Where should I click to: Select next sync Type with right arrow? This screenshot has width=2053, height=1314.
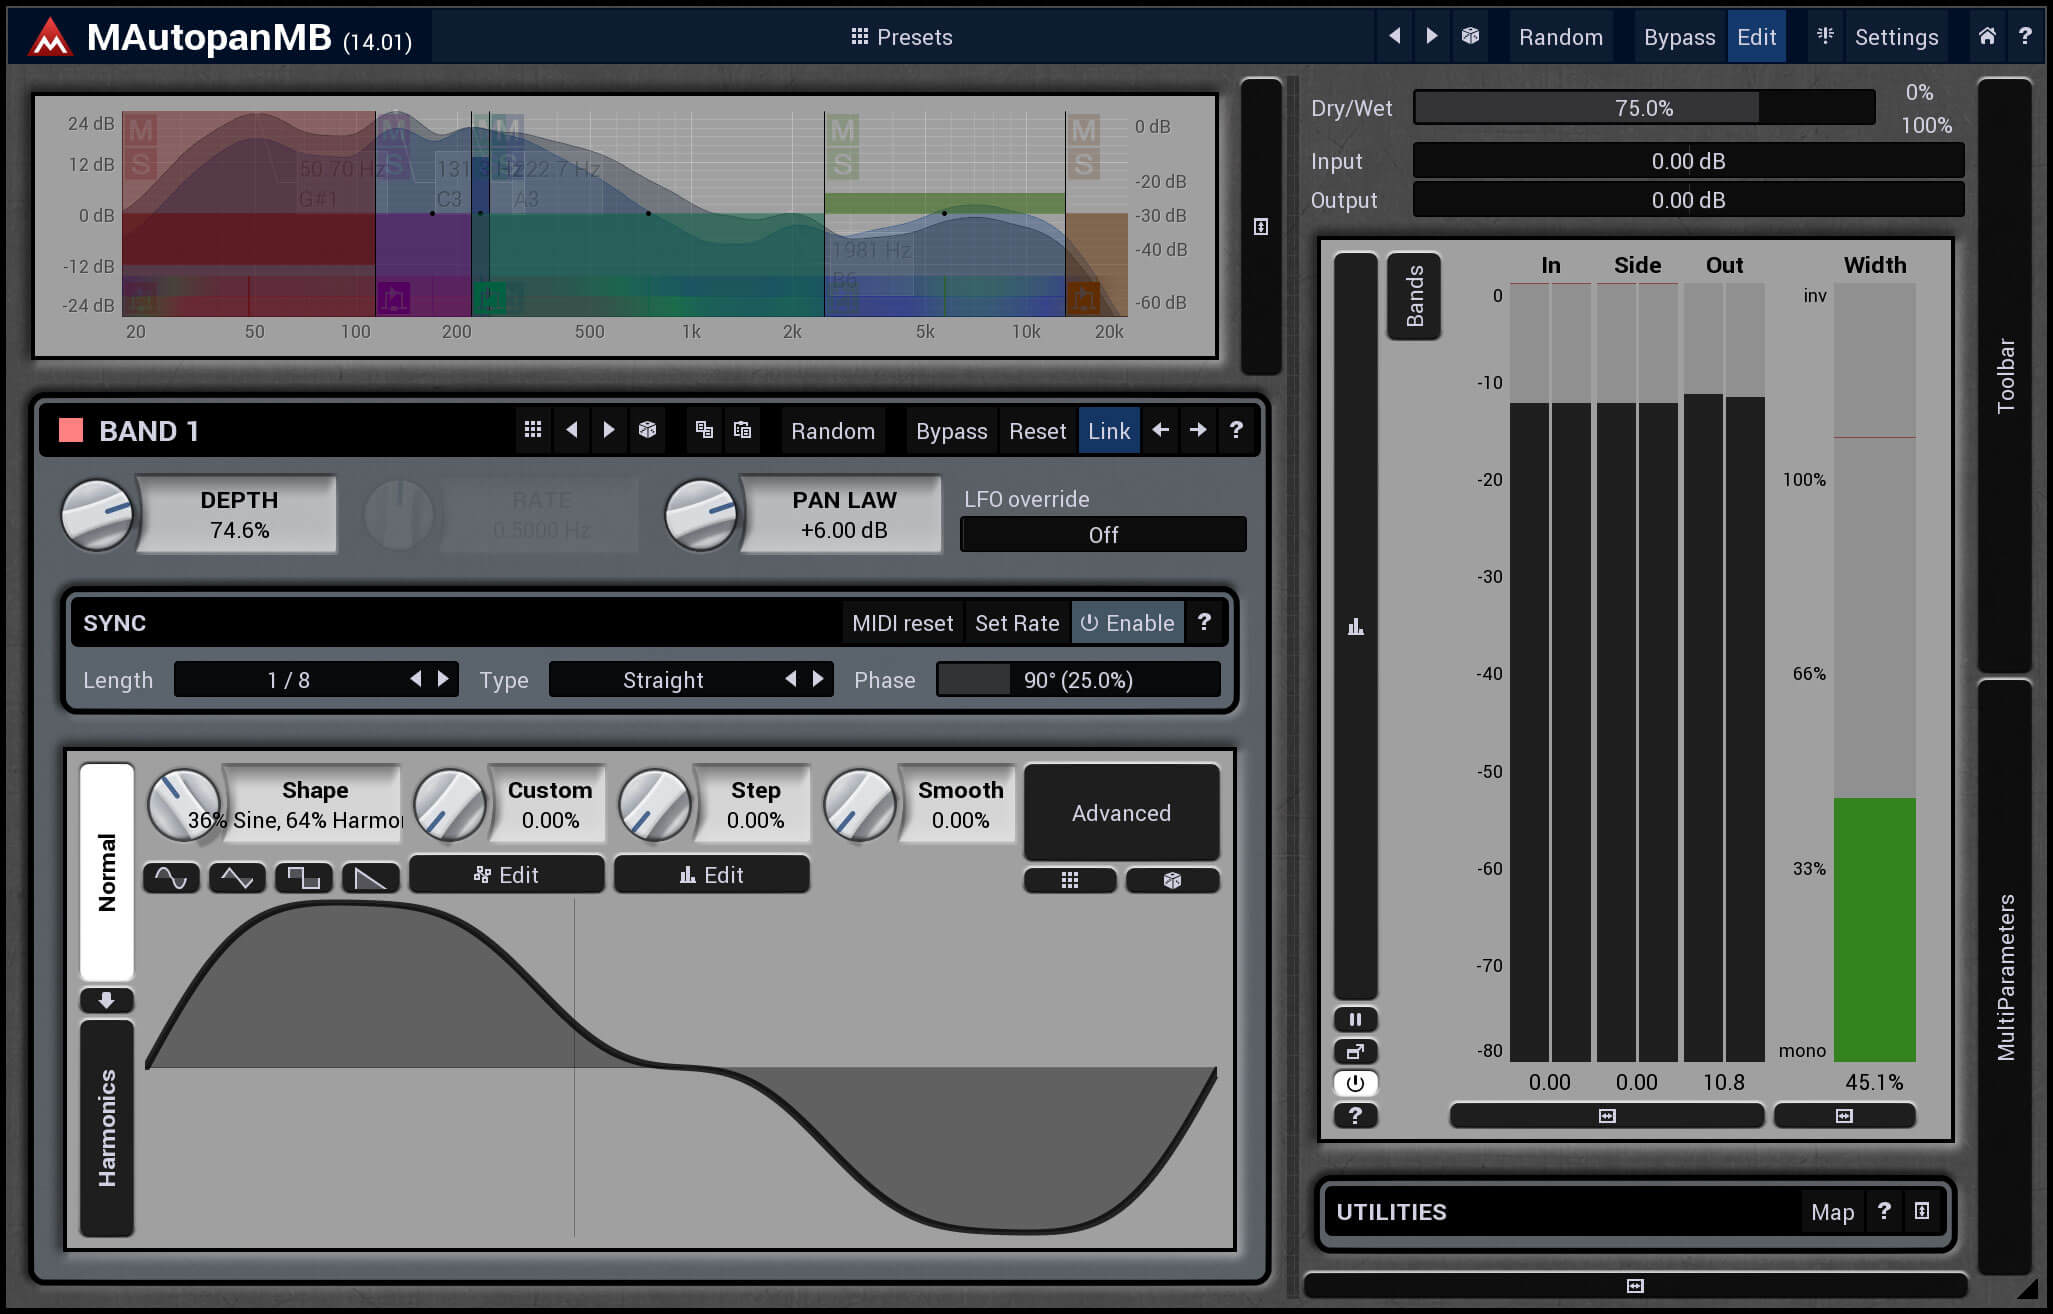click(x=818, y=680)
